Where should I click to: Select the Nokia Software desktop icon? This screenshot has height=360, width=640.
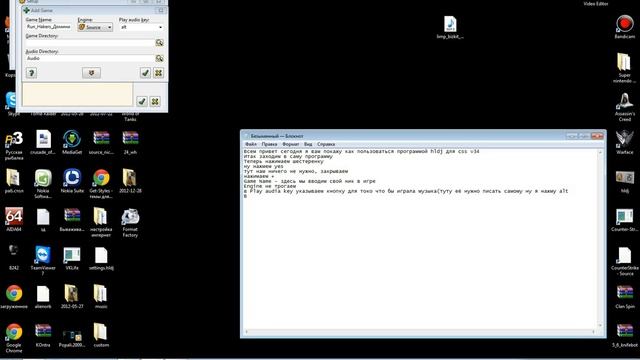(43, 184)
